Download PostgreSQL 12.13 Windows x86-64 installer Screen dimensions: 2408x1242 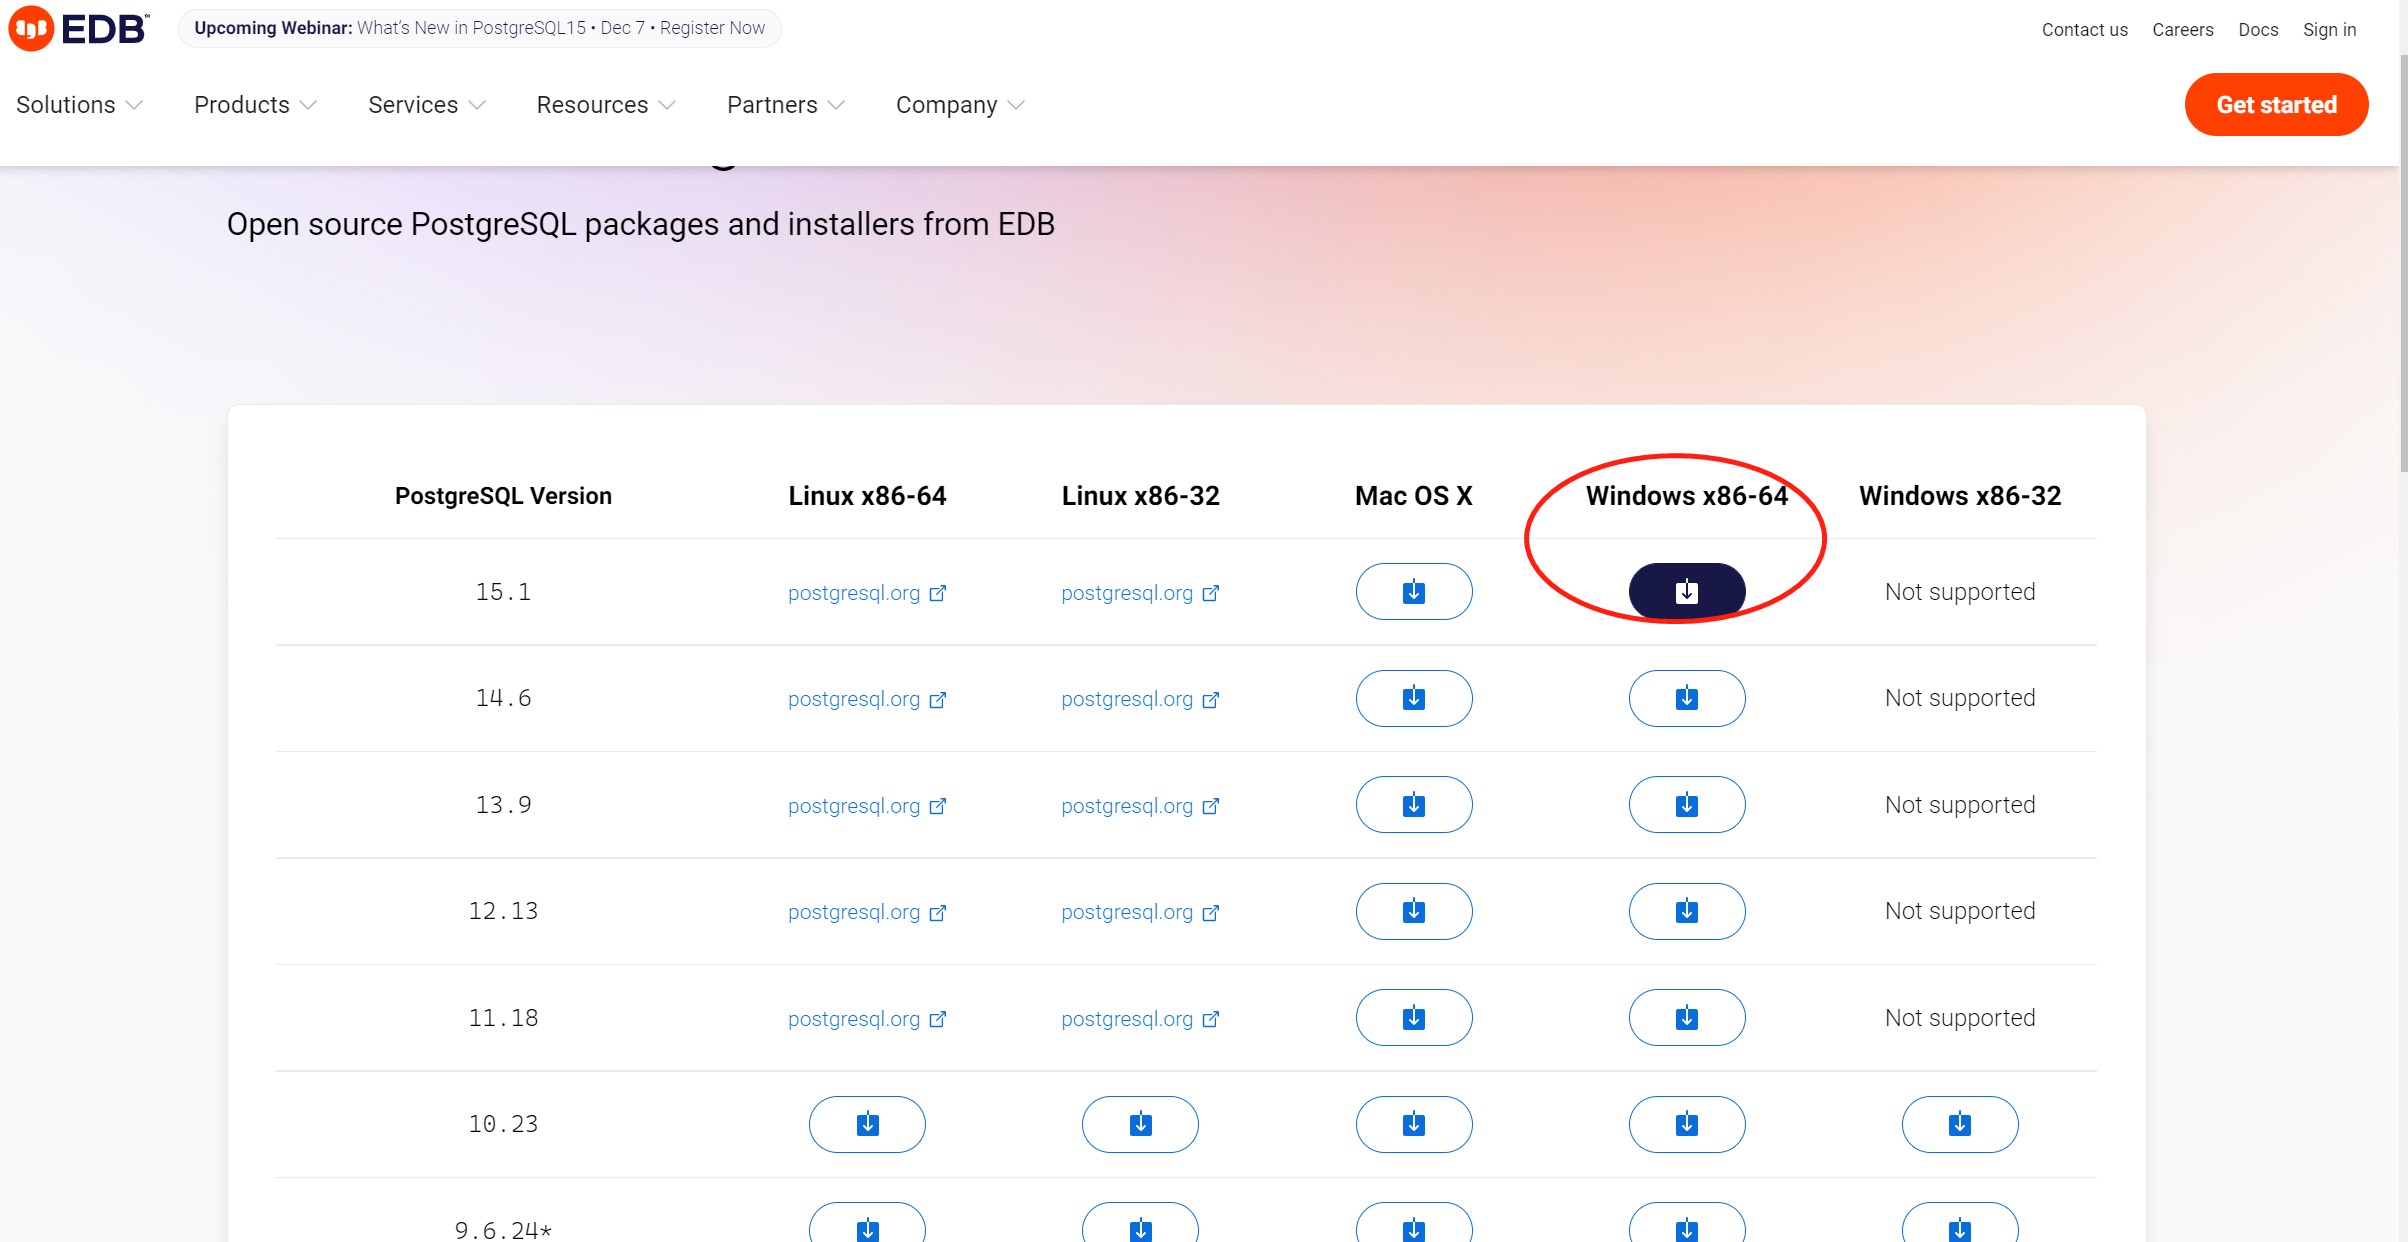(x=1686, y=911)
